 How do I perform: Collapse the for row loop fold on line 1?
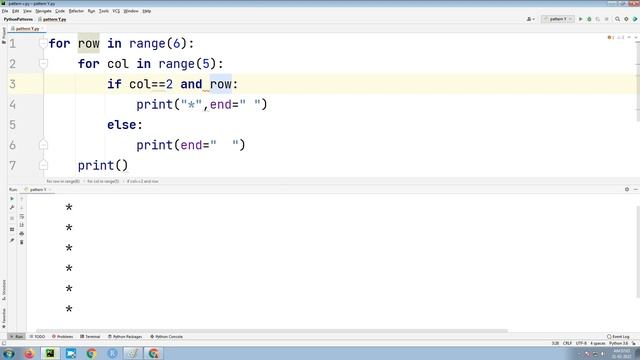tap(43, 43)
